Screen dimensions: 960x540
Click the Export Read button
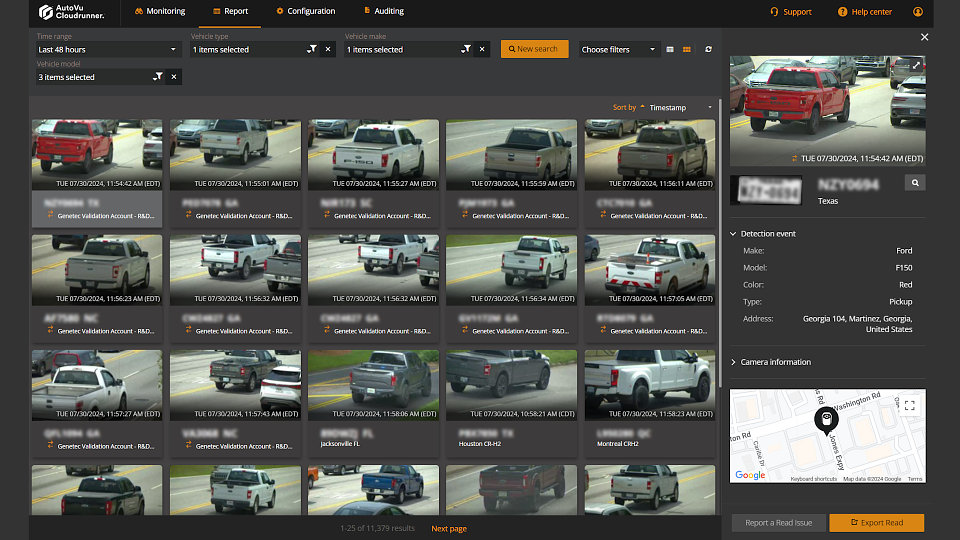click(877, 523)
